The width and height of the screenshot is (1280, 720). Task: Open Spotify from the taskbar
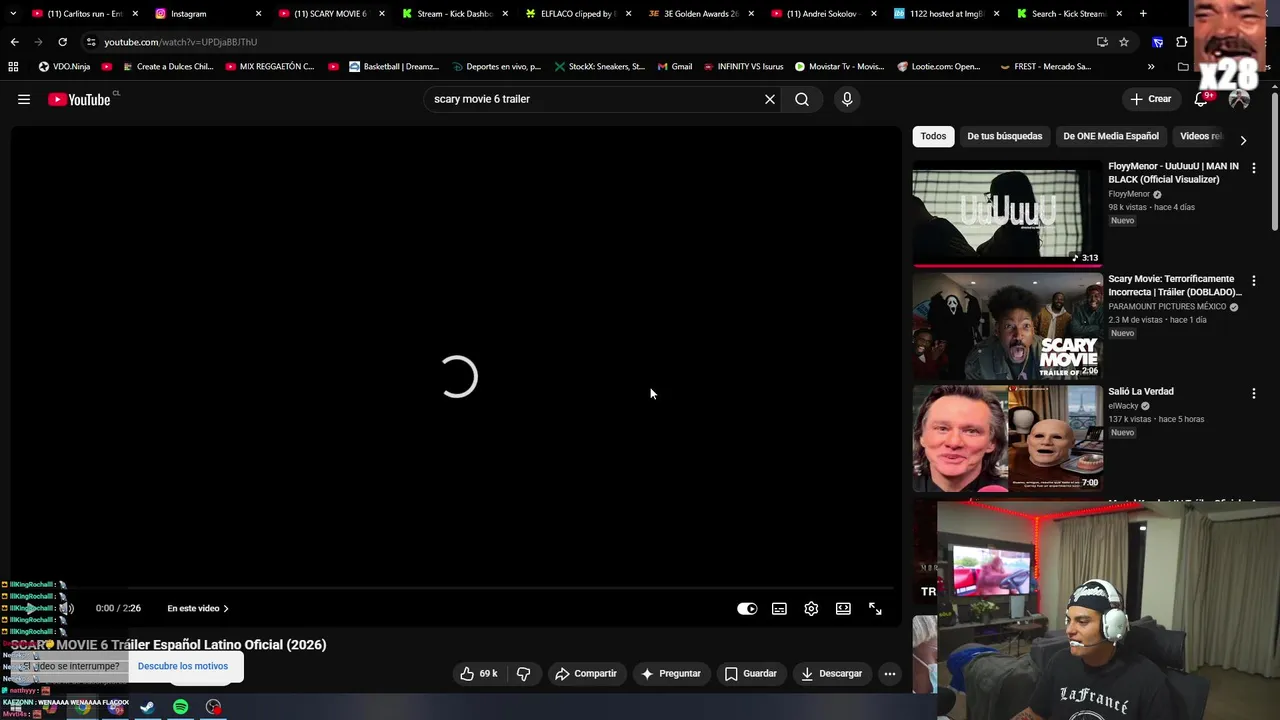point(180,707)
